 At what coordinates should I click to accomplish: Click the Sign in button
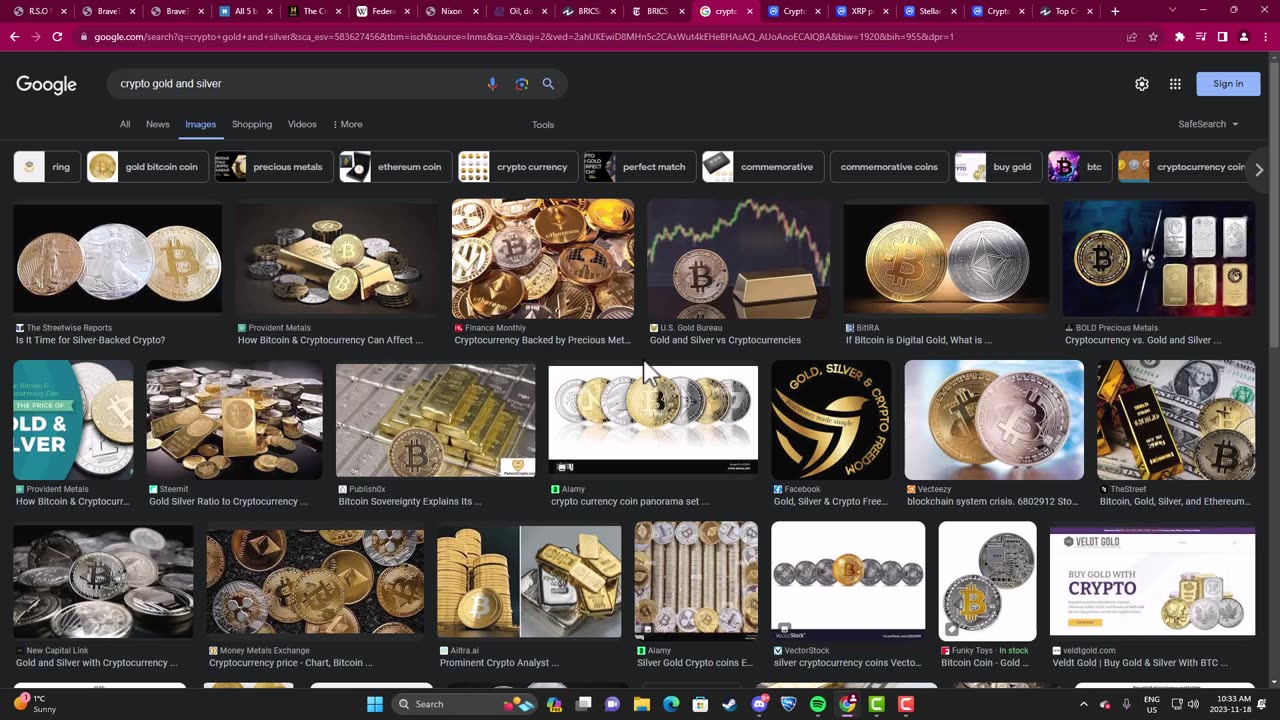[1228, 84]
